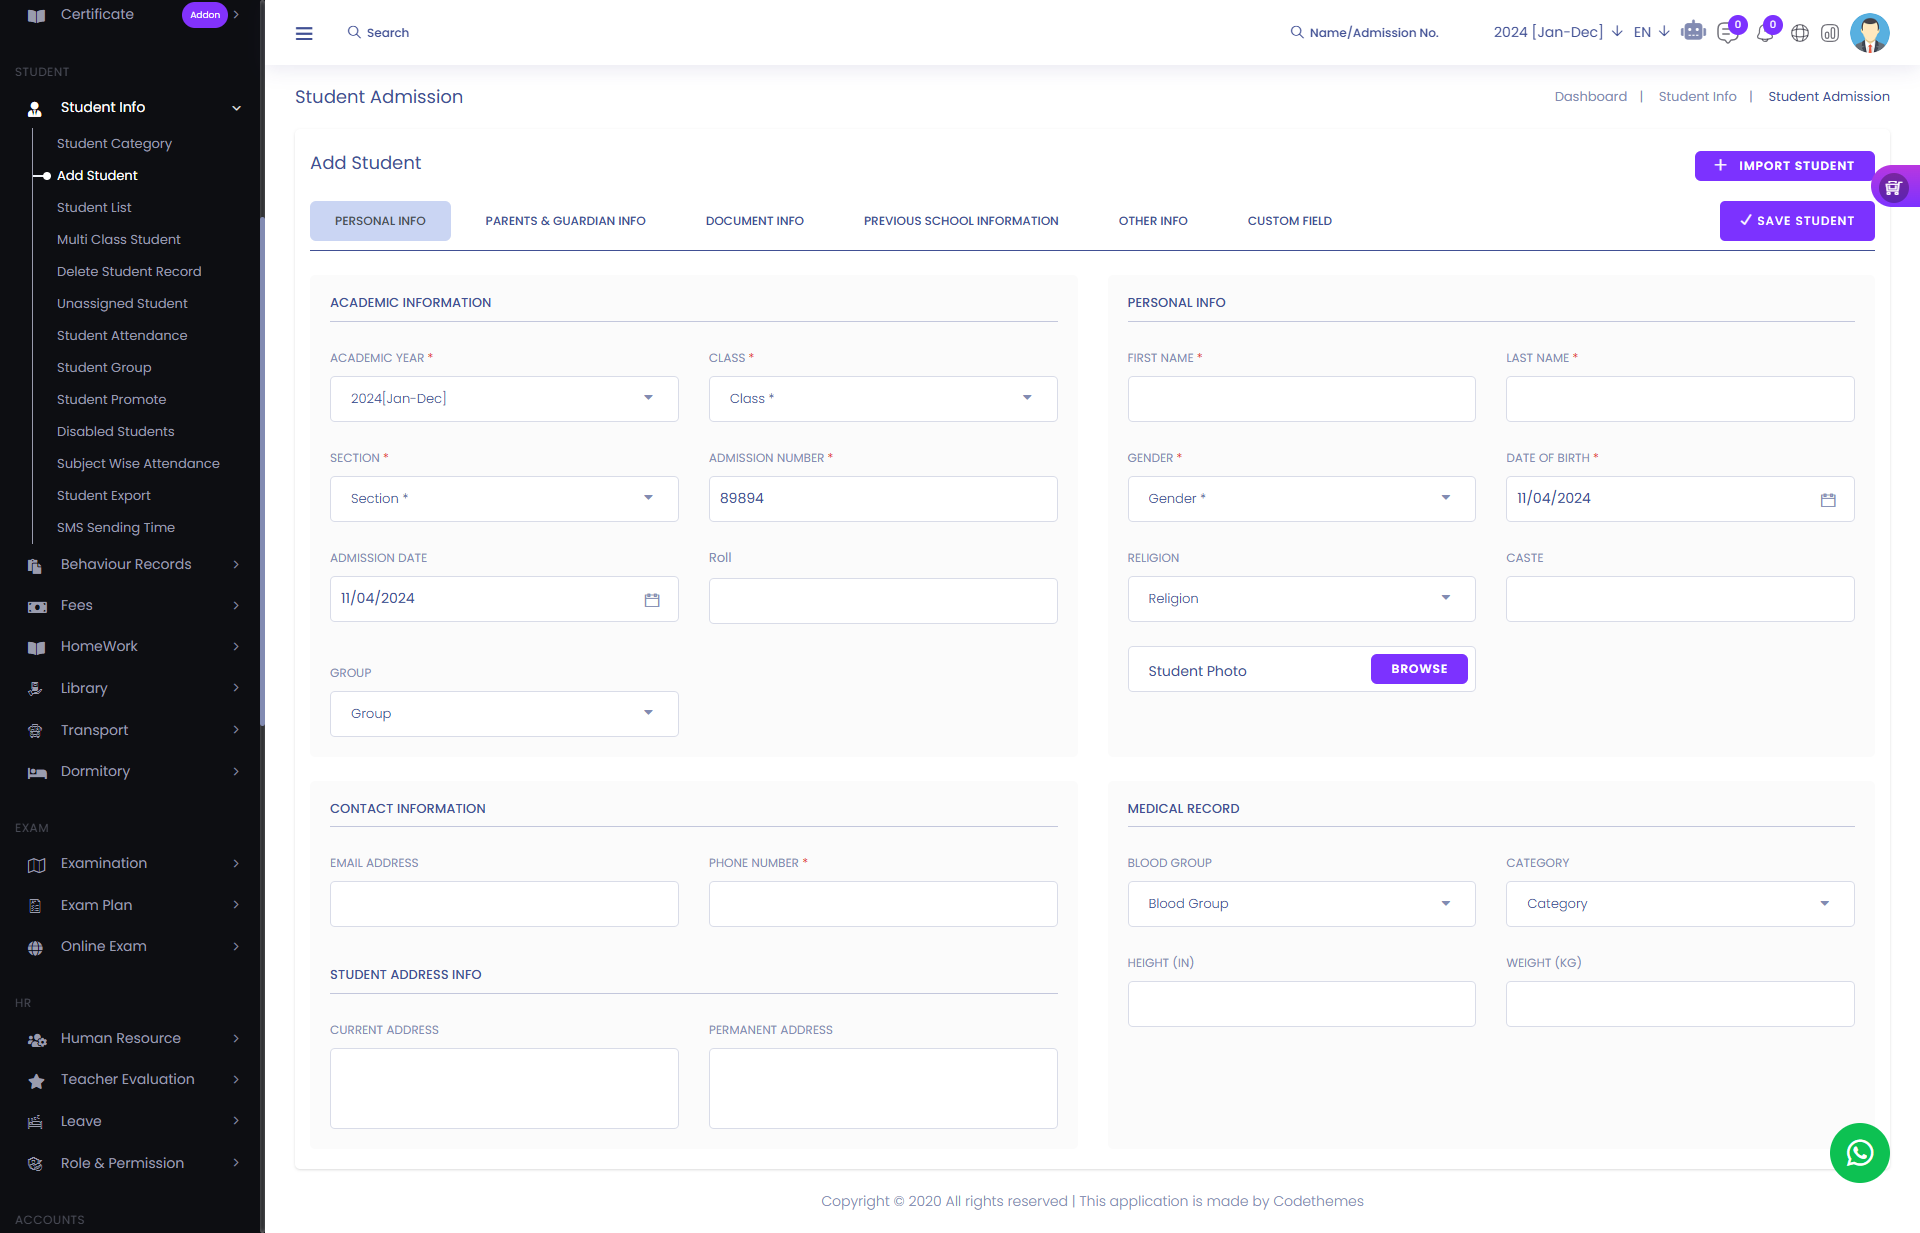
Task: Click the Save Student button
Action: tap(1796, 221)
